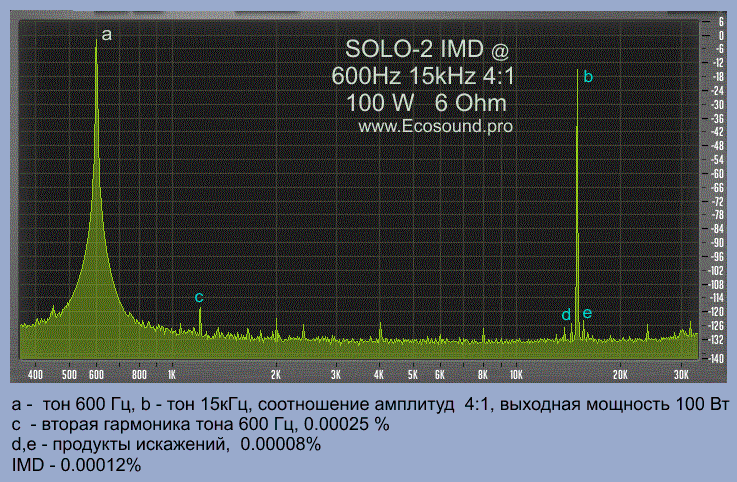Screen dimensions: 737x482
Task: Click the "6" dB scale label at top
Action: click(x=721, y=22)
